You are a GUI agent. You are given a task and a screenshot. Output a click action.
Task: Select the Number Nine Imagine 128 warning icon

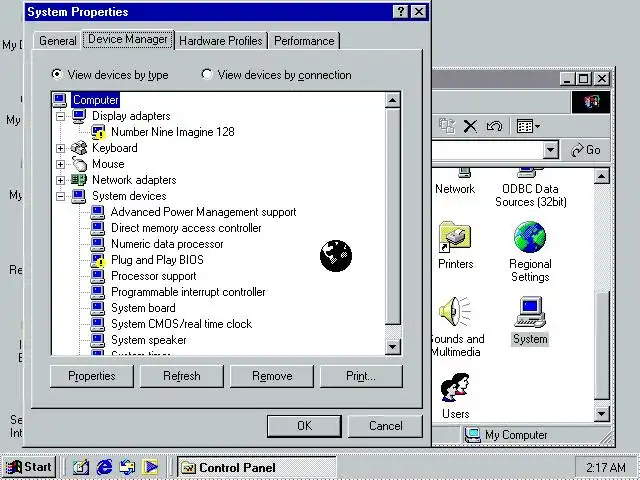pos(98,132)
